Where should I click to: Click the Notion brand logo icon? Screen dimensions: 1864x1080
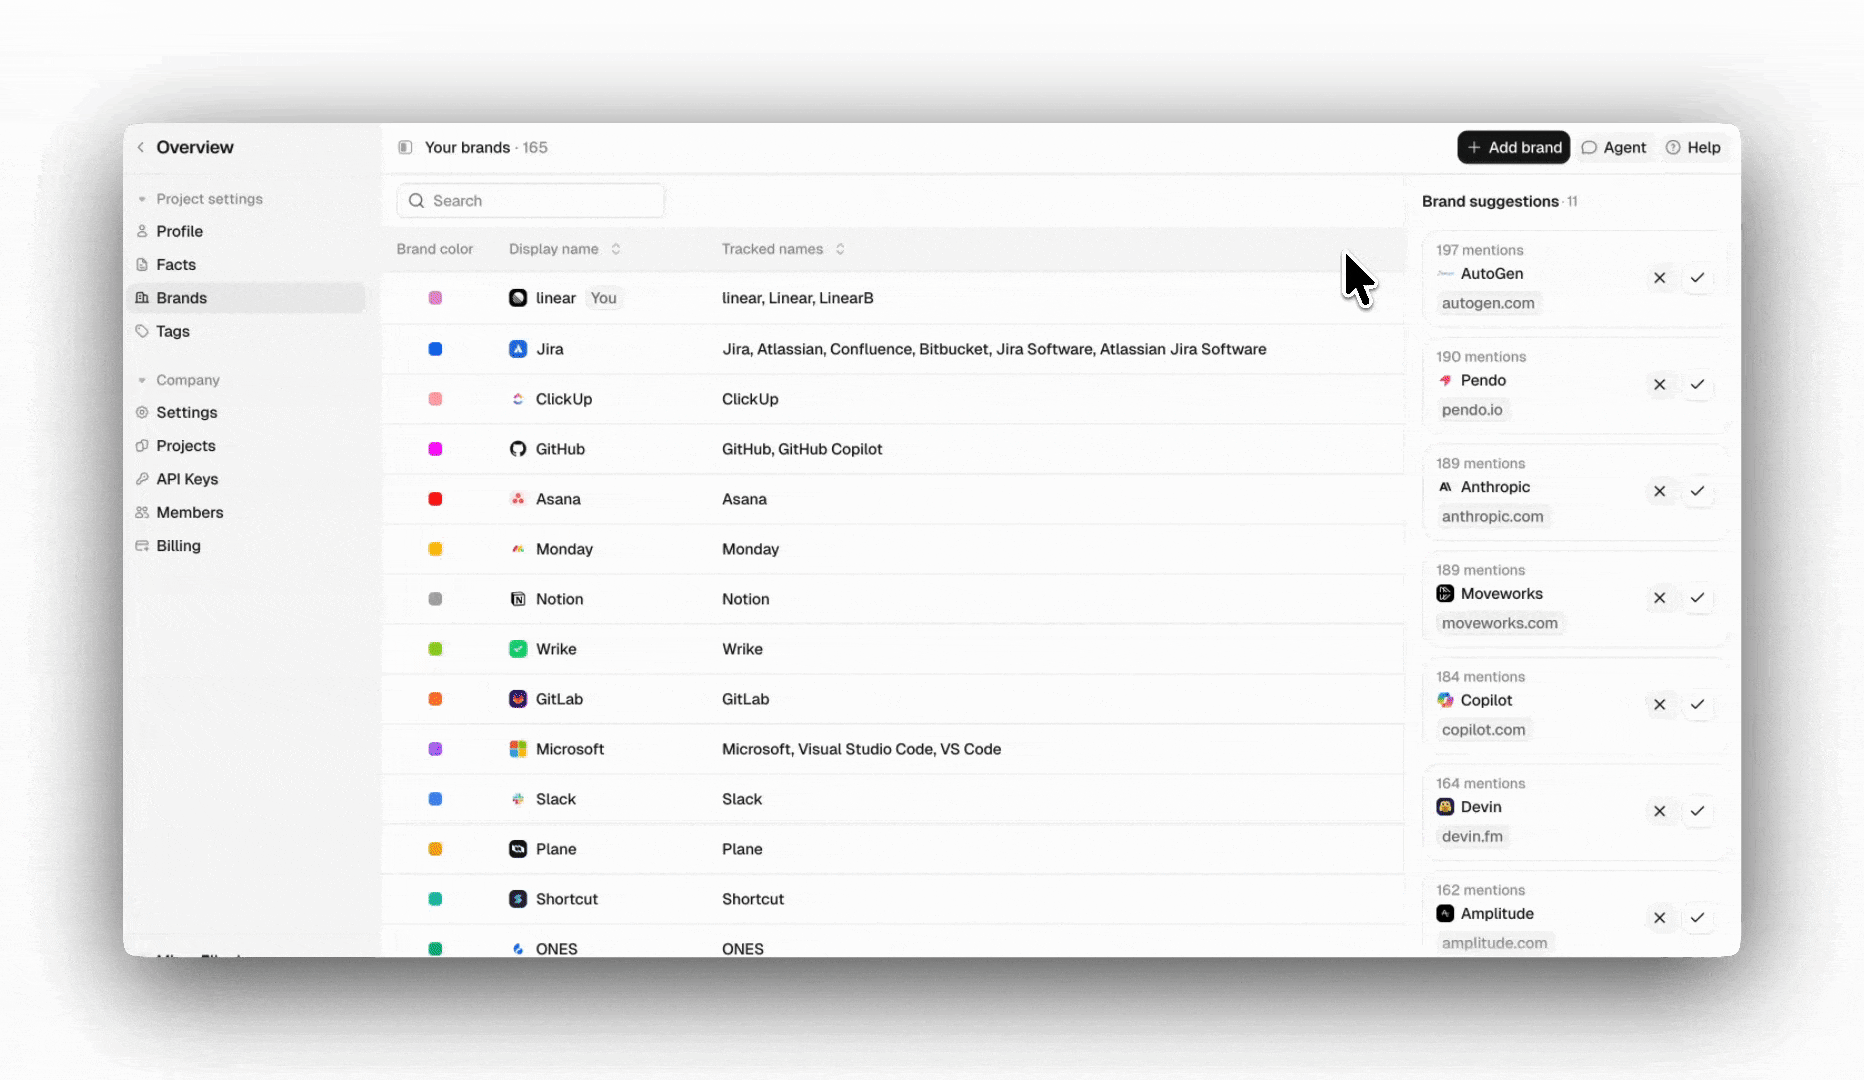coord(518,599)
